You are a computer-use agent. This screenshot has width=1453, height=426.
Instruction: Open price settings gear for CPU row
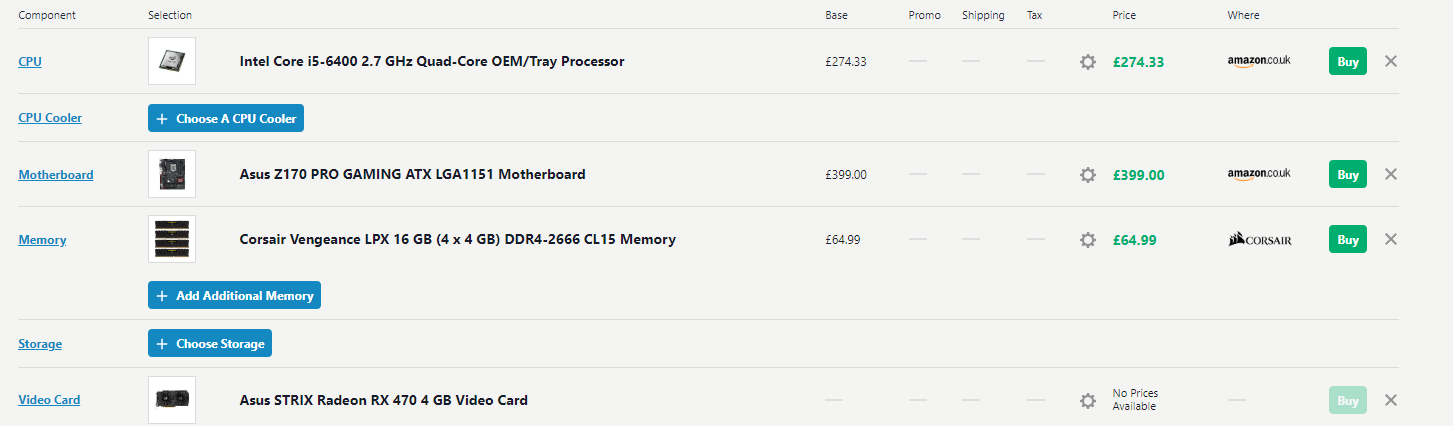[x=1088, y=62]
